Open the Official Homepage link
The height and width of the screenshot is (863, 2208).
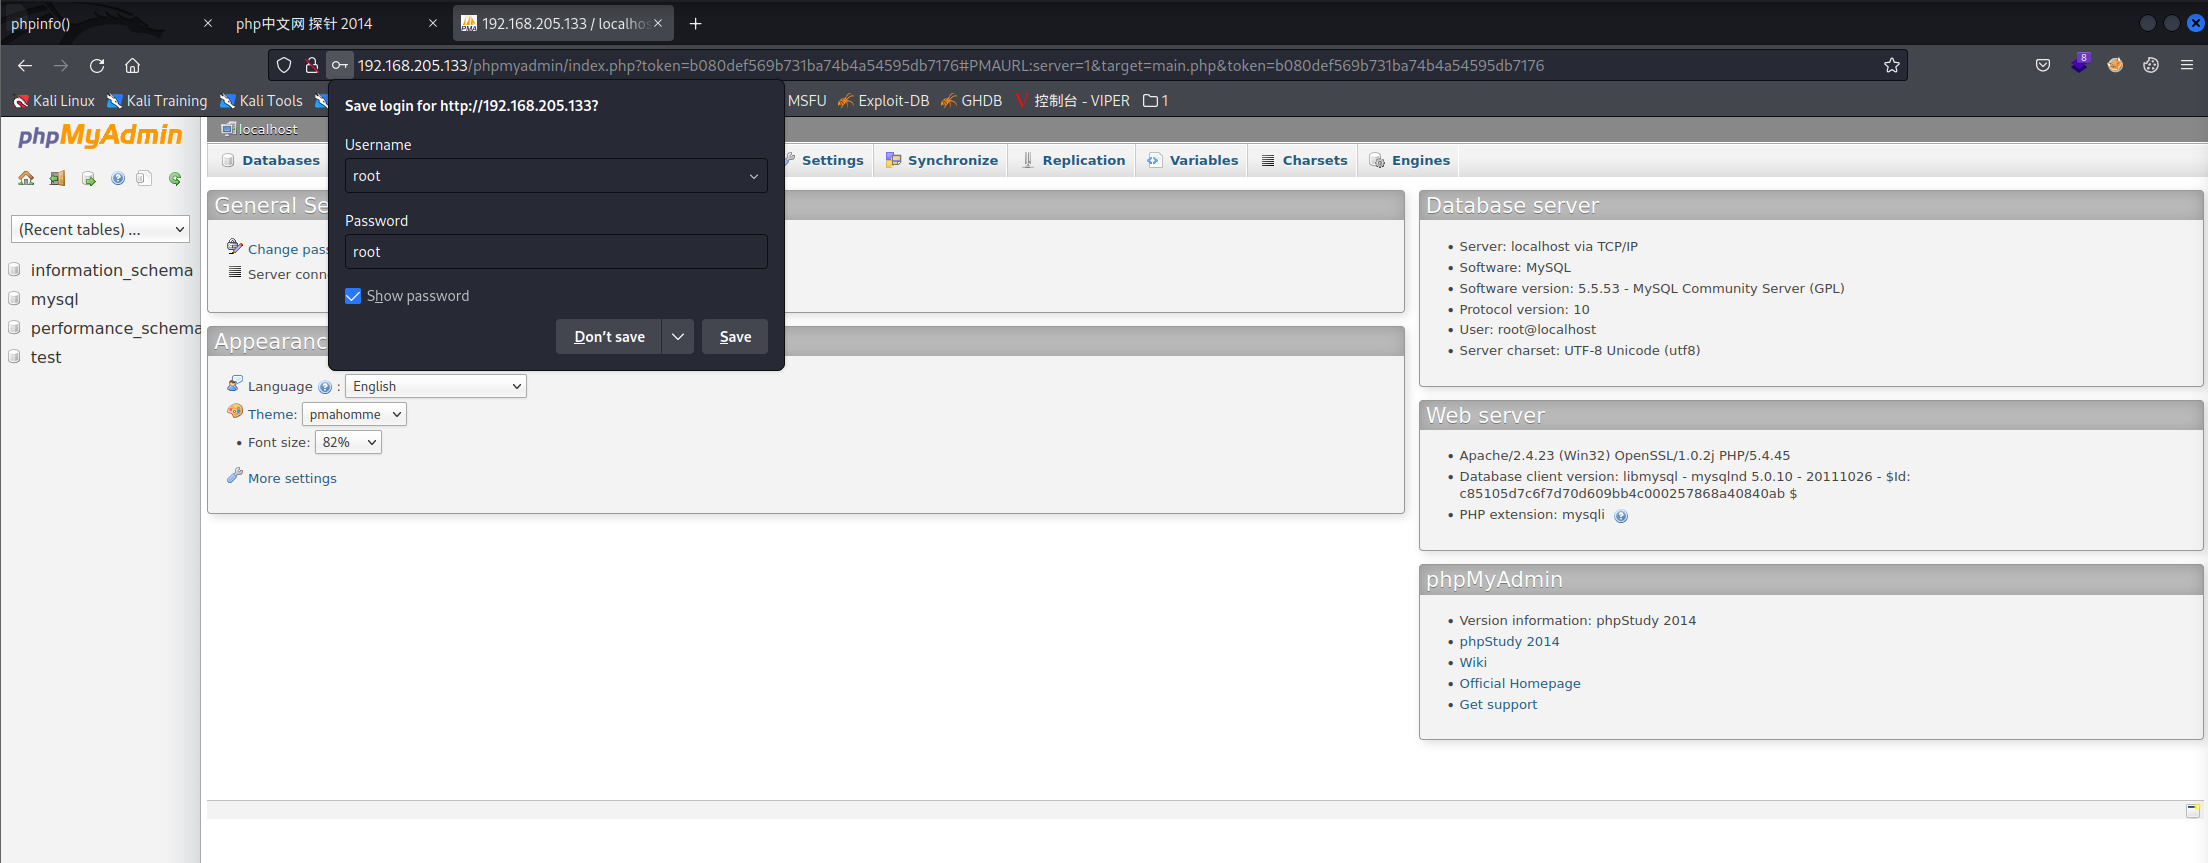click(1520, 684)
